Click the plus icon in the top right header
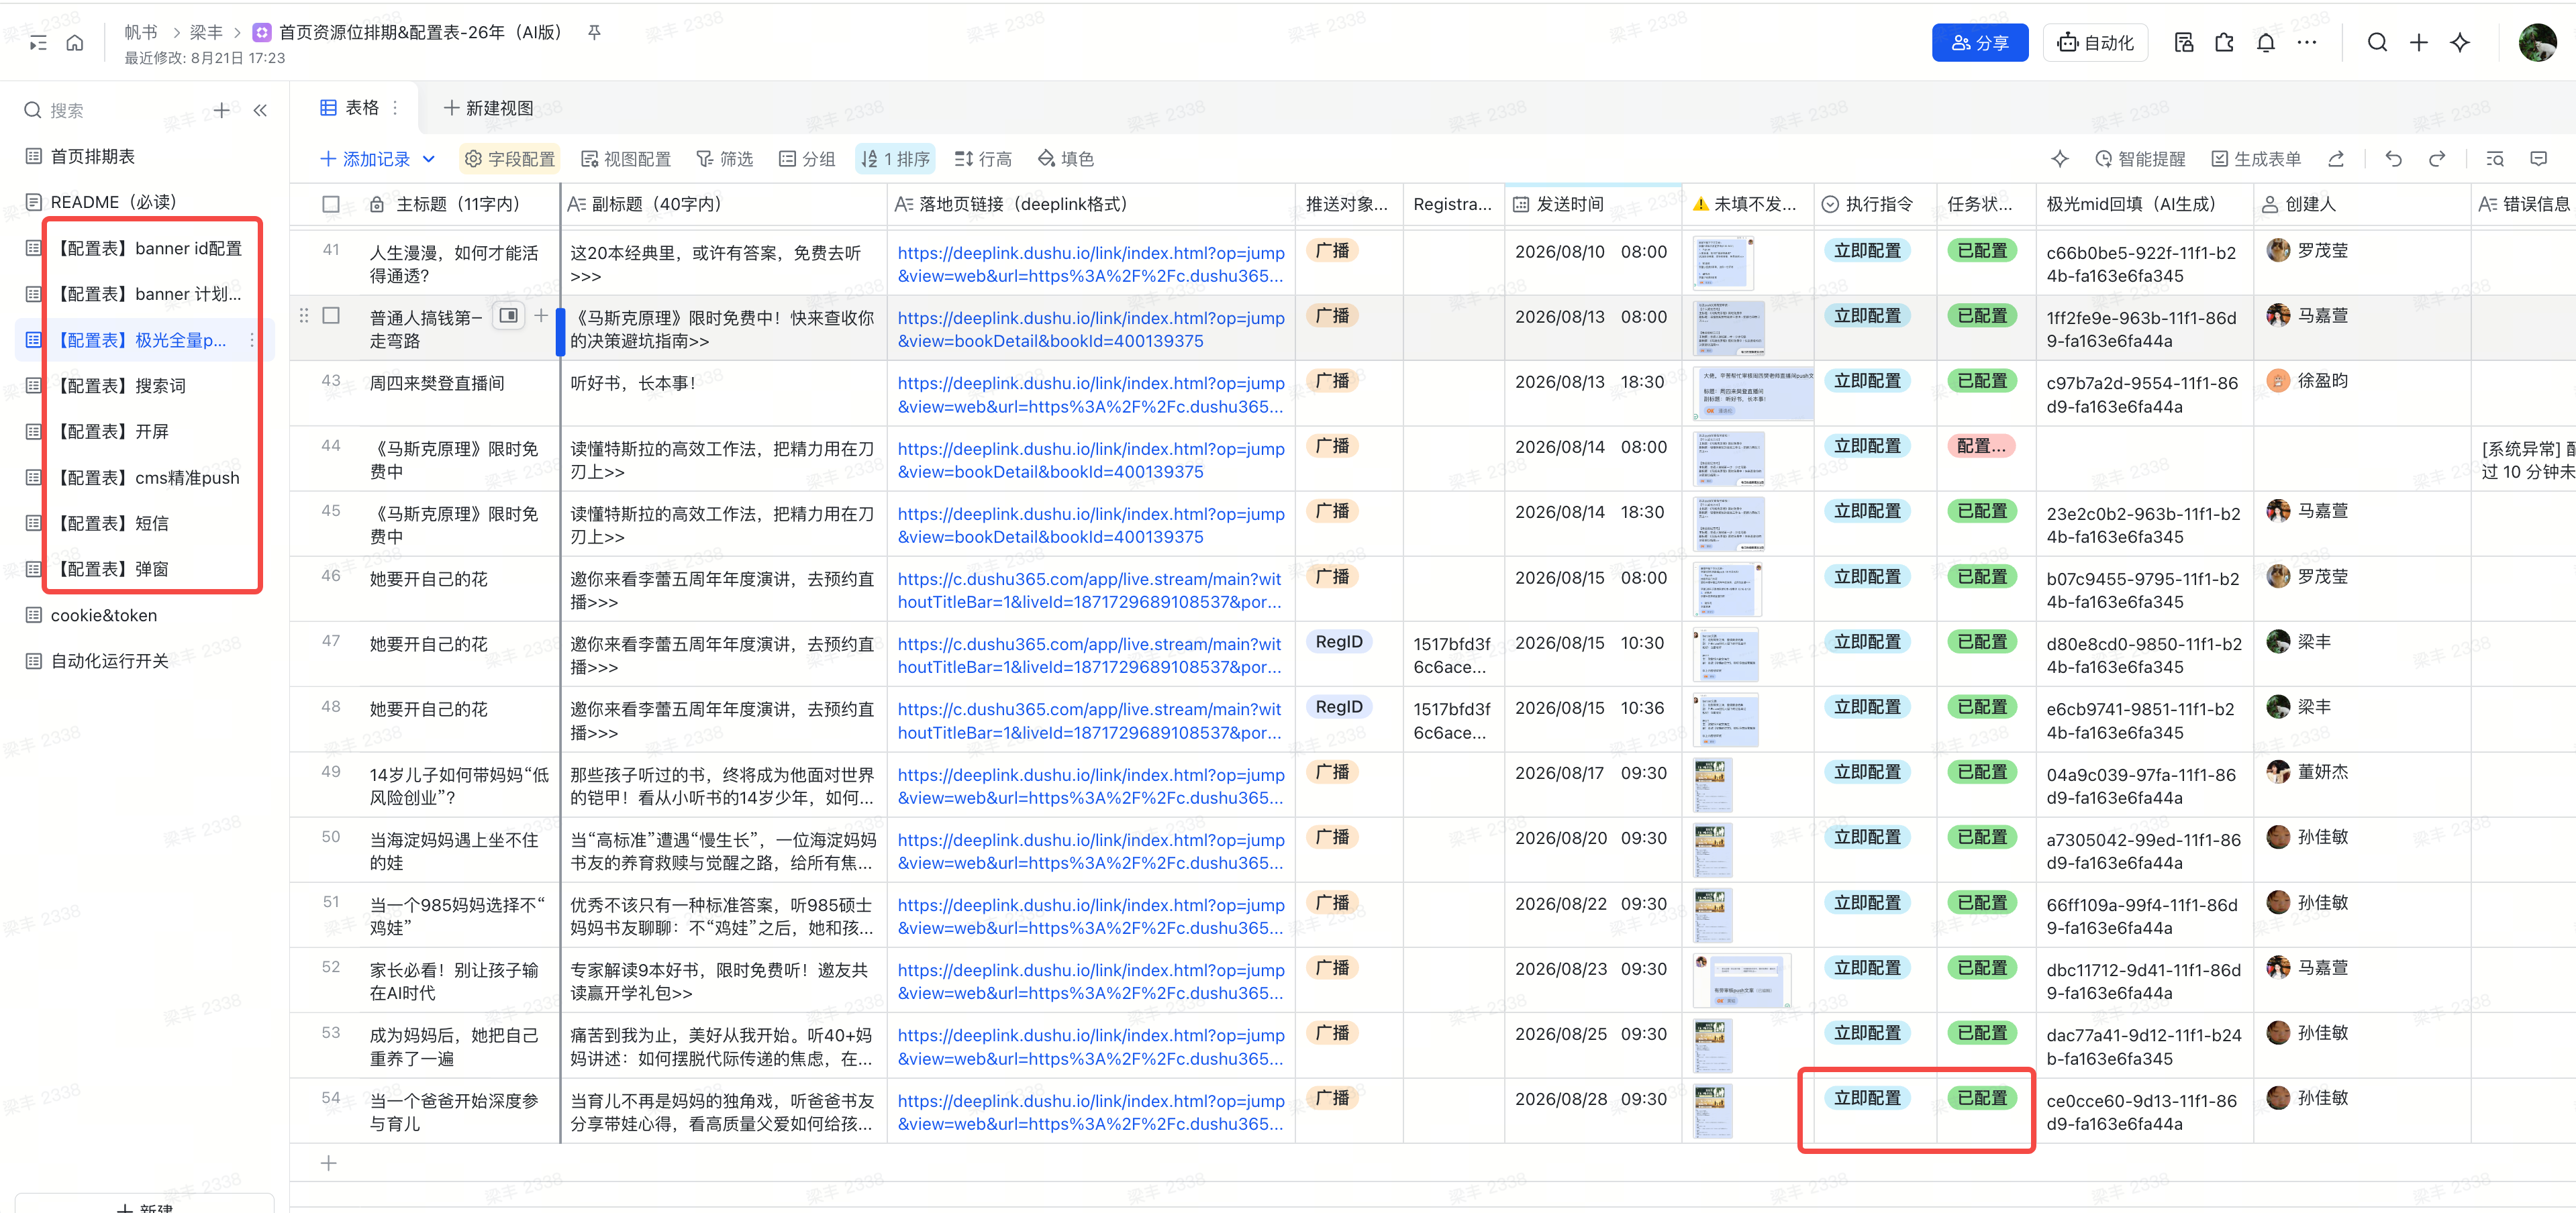The image size is (2576, 1213). point(2418,43)
